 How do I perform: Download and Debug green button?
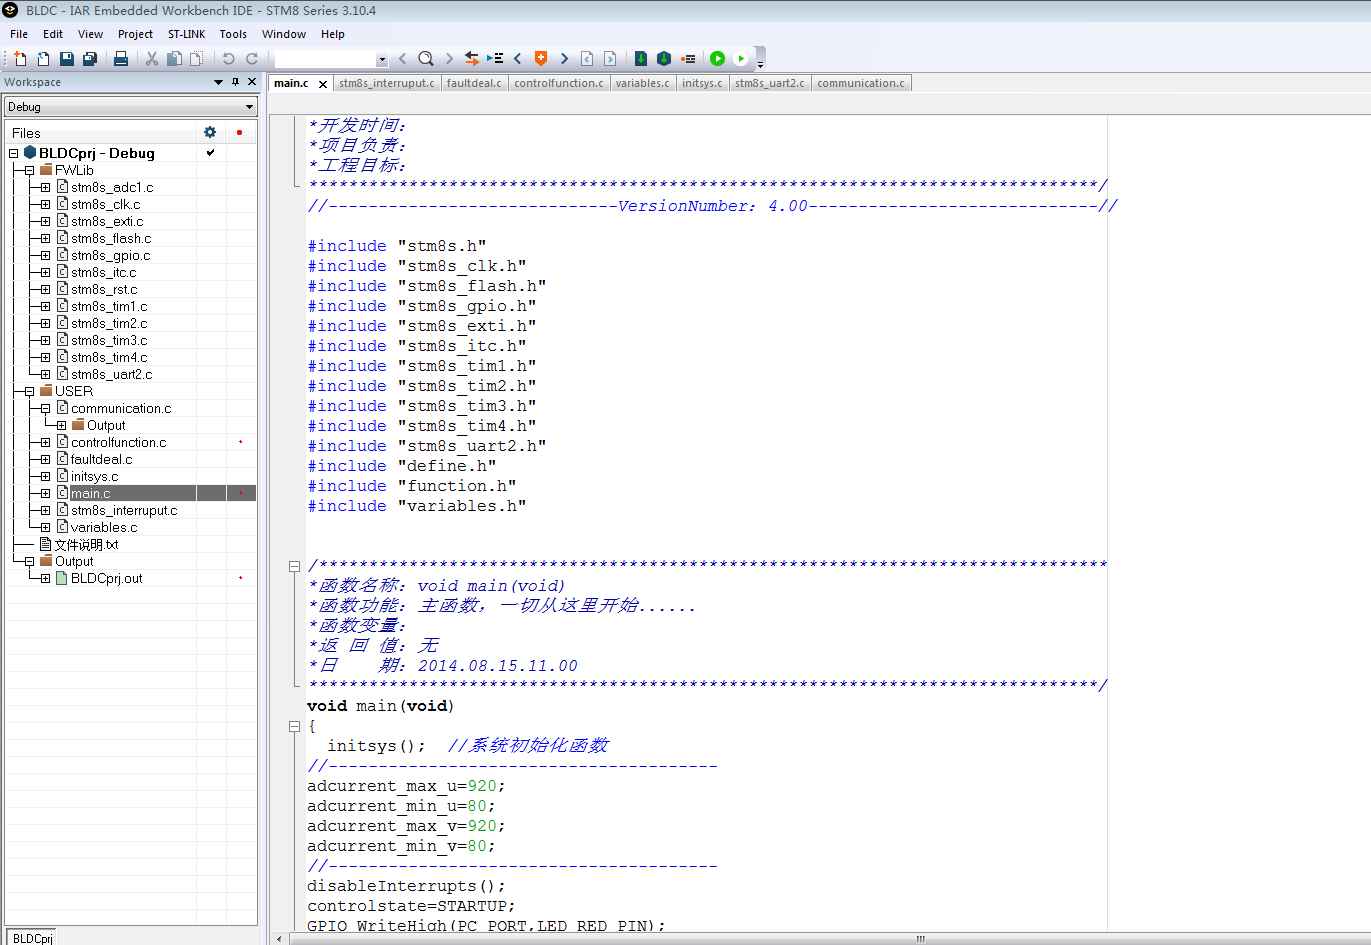tap(717, 59)
